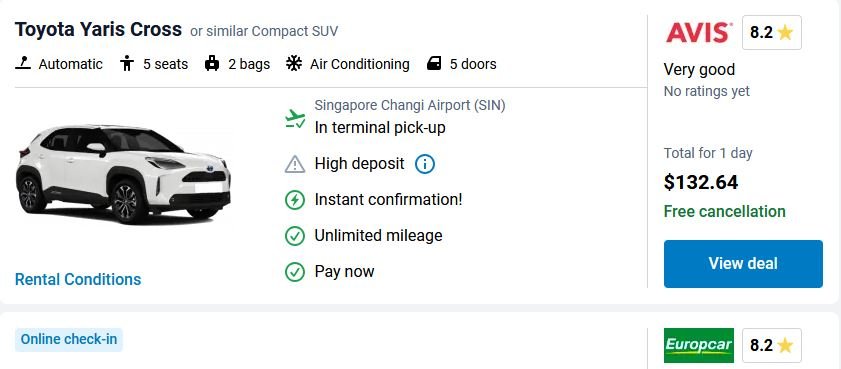This screenshot has height=369, width=841.
Task: Click the Avis 8.2 star rating badge
Action: [x=772, y=33]
